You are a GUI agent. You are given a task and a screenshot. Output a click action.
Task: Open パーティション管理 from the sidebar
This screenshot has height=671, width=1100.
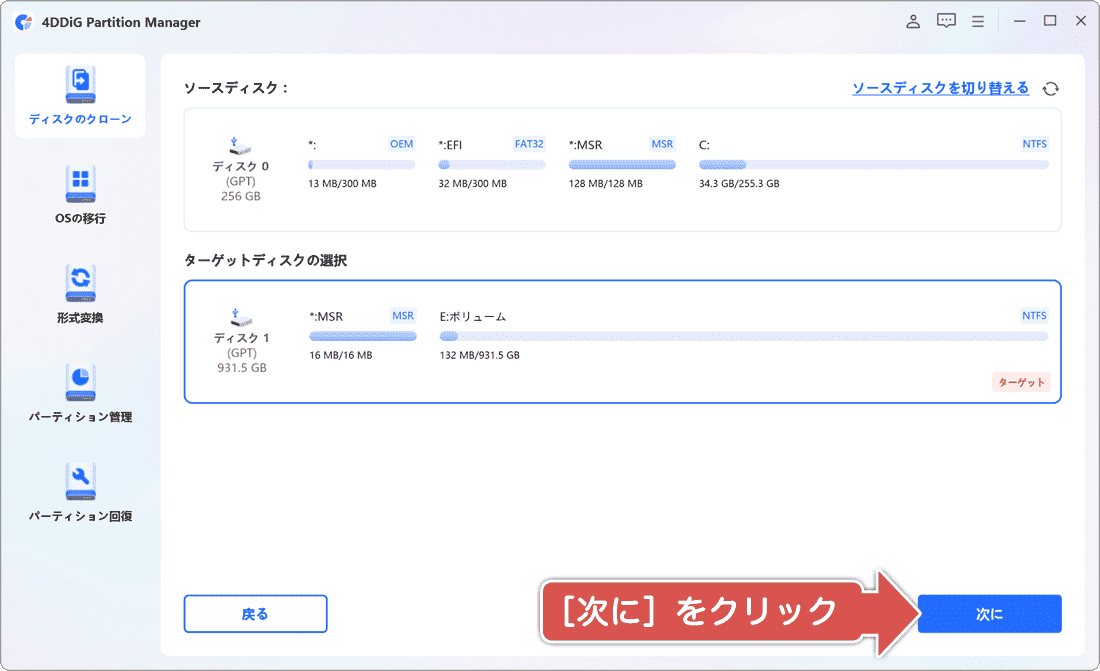tap(79, 392)
